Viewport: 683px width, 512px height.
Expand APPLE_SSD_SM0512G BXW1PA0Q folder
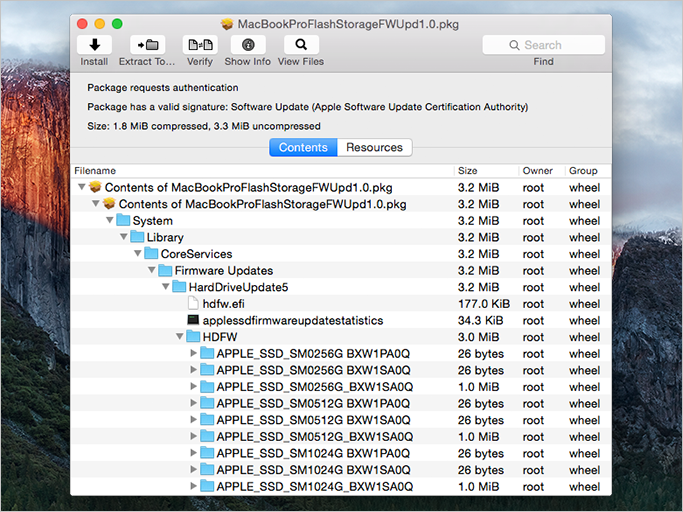pyautogui.click(x=193, y=403)
